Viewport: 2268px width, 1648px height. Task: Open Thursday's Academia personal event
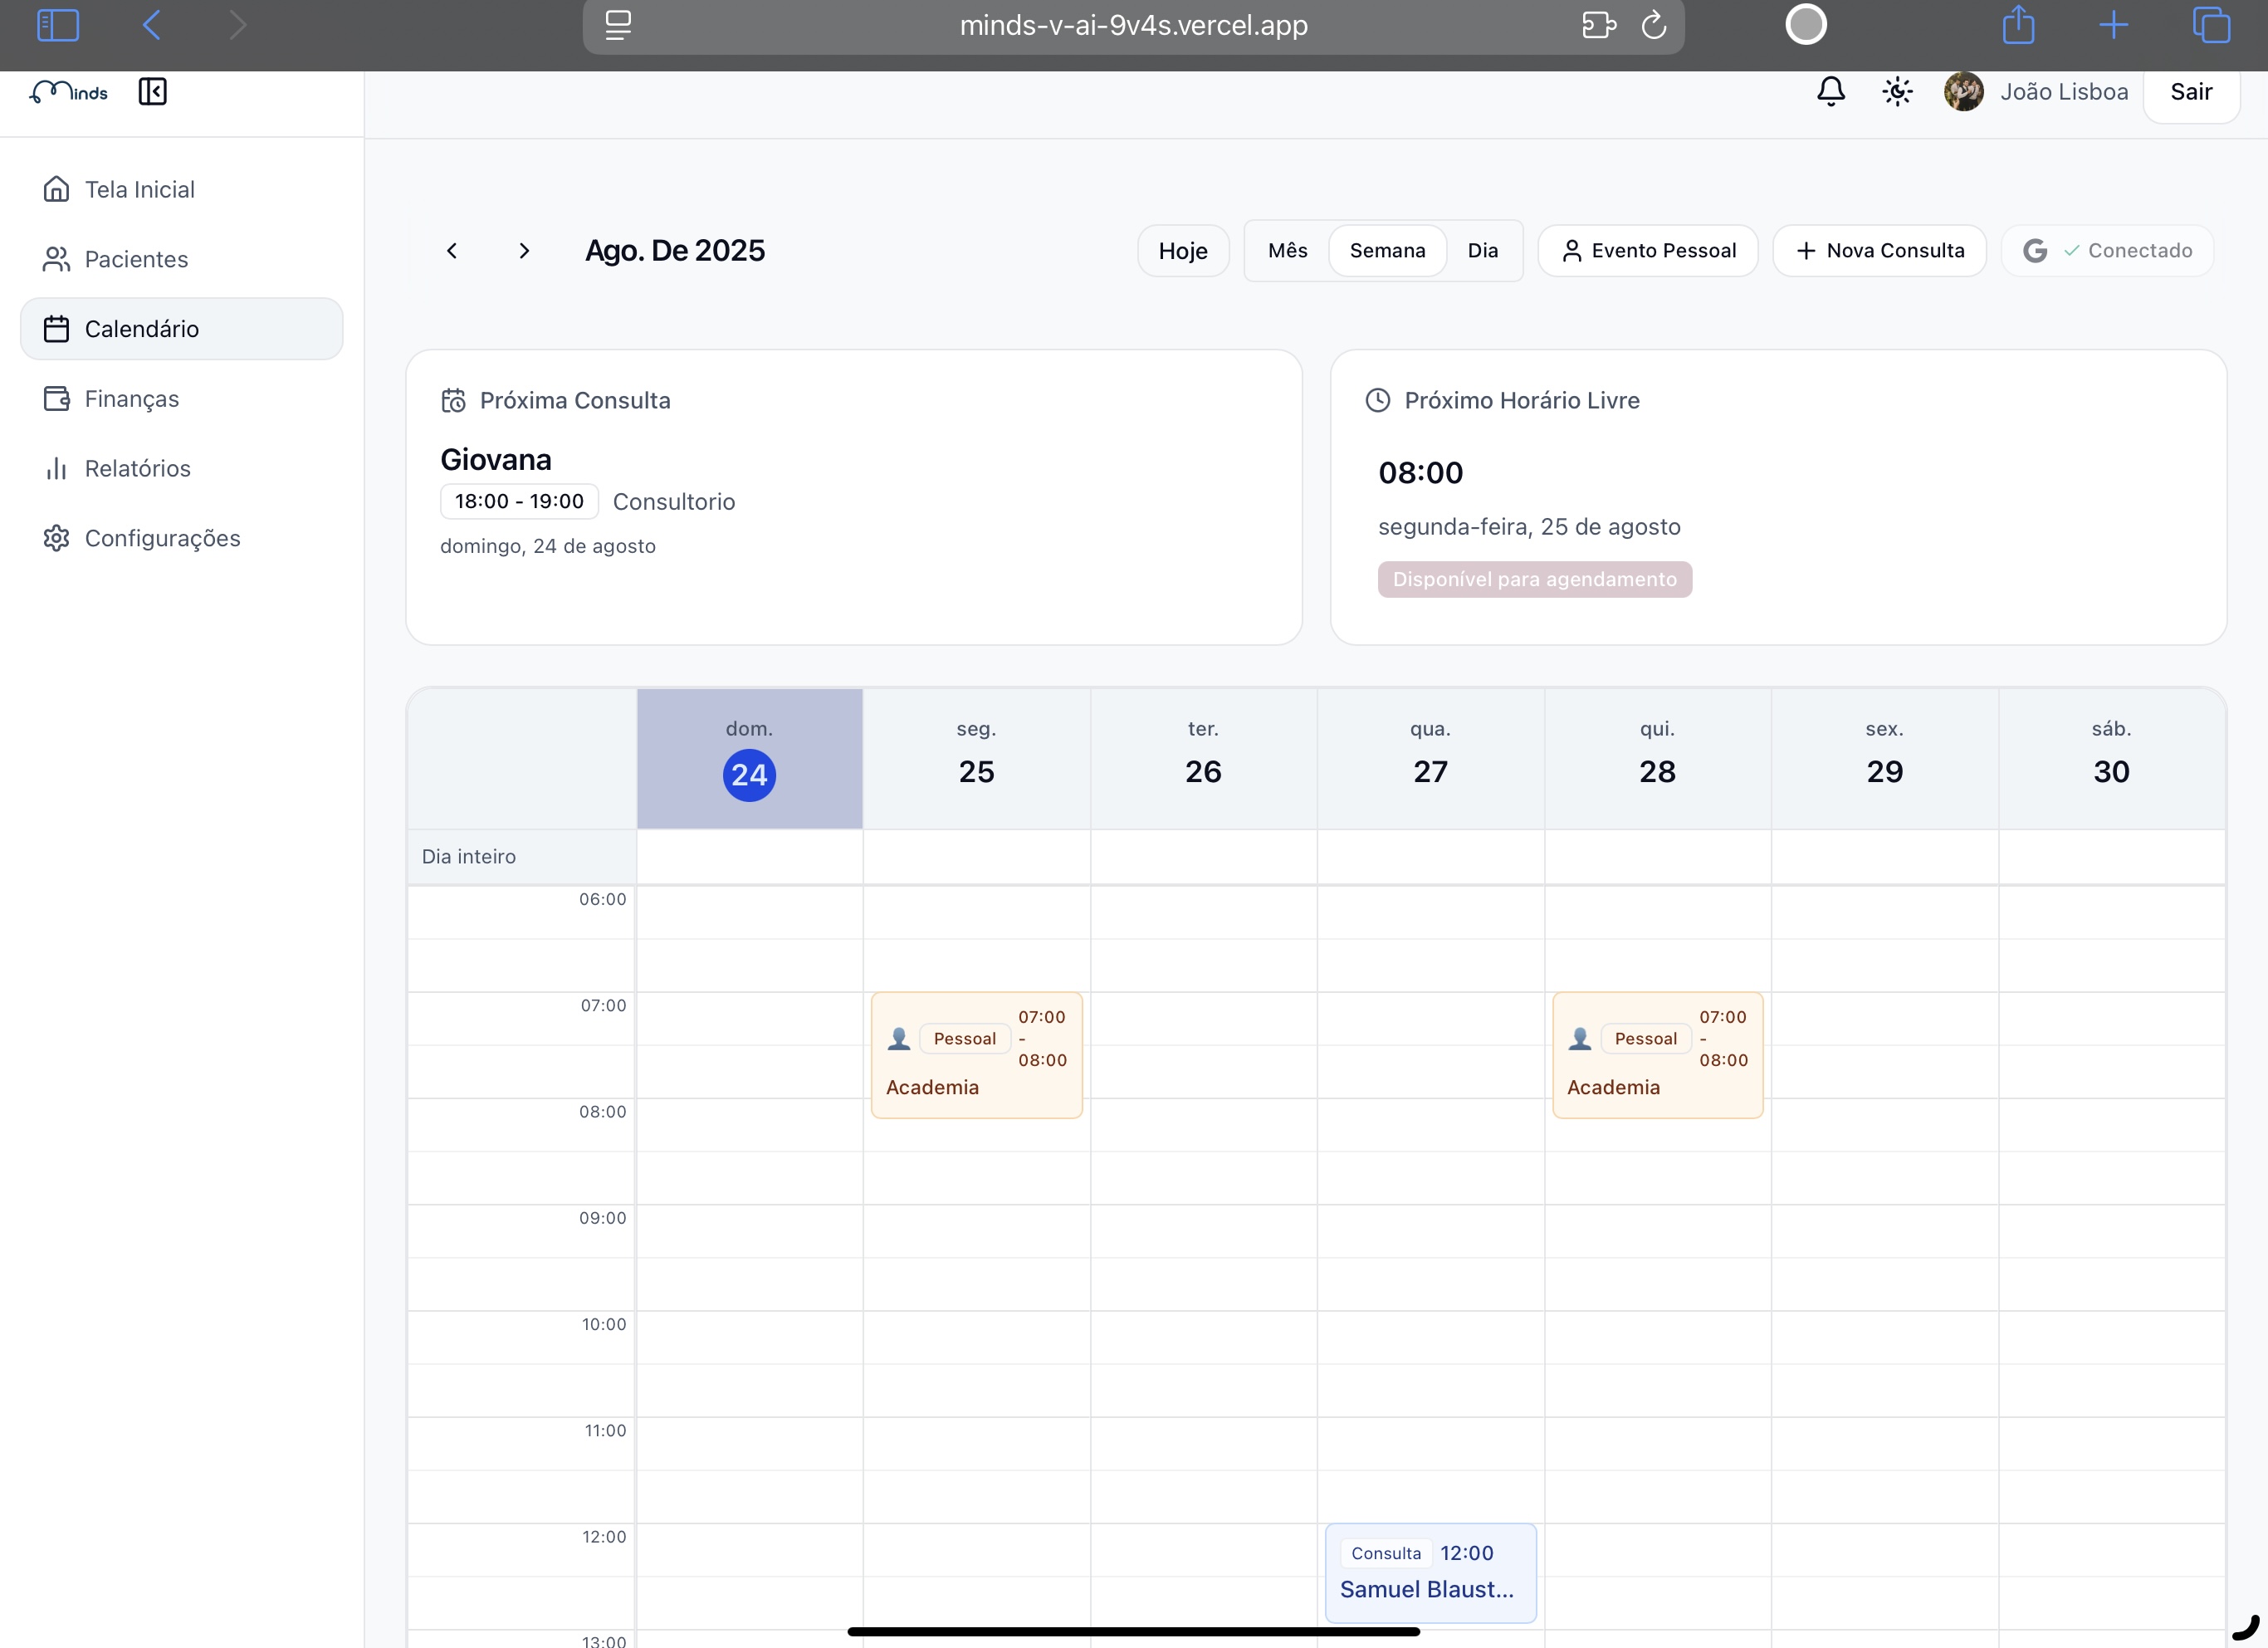1657,1055
